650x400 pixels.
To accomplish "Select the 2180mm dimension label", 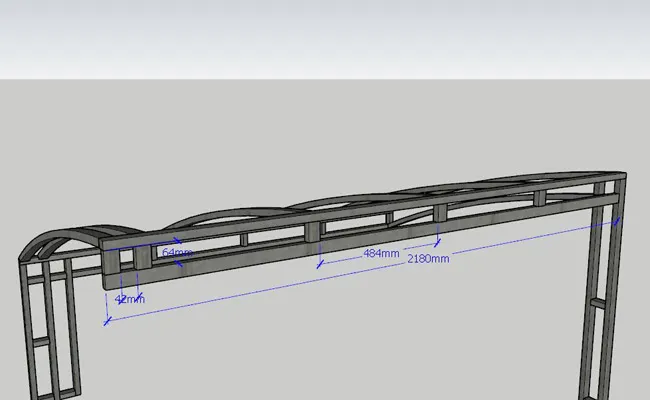I will point(428,259).
